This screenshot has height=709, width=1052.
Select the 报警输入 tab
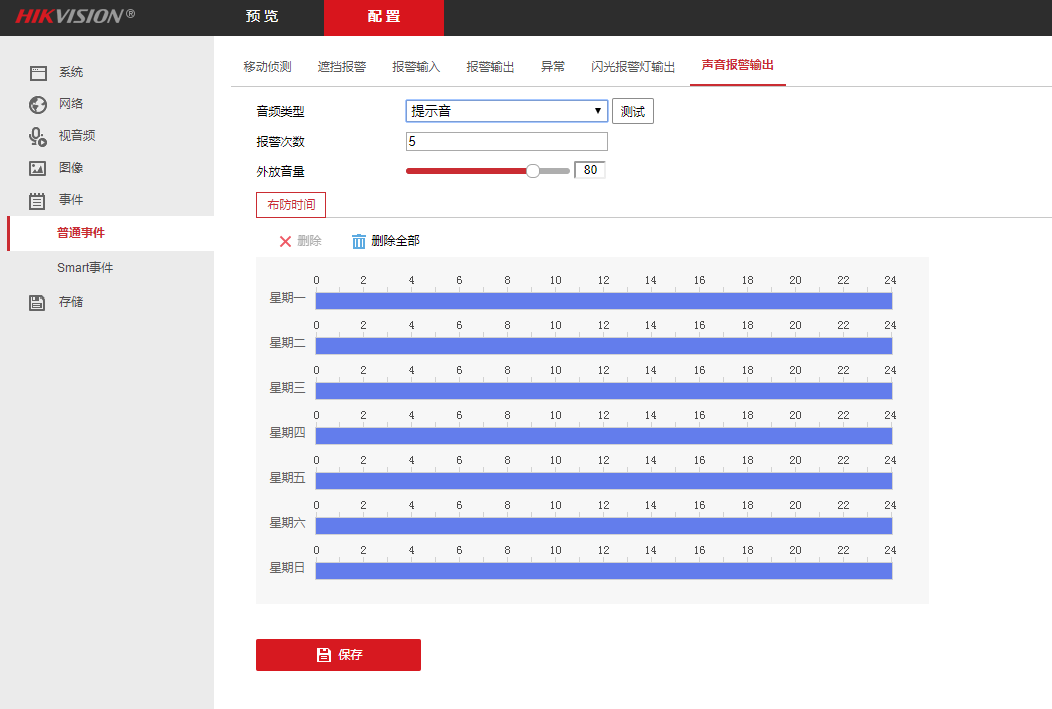416,67
